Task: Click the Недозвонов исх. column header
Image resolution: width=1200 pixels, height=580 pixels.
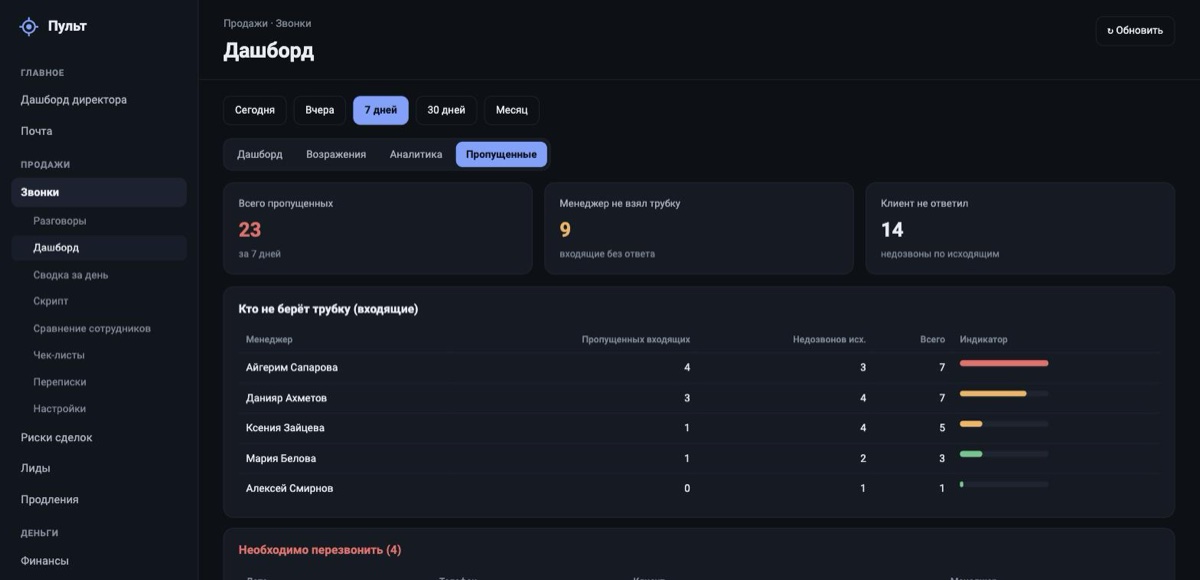Action: click(829, 340)
